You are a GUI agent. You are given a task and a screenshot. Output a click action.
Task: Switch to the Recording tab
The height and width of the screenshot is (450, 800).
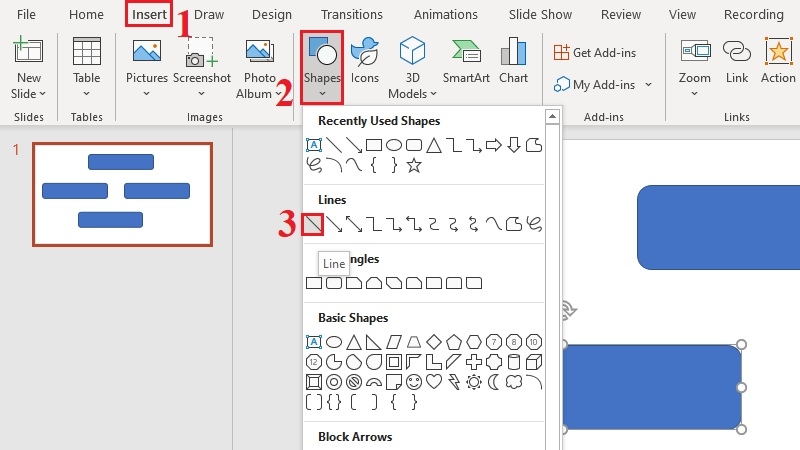point(754,14)
